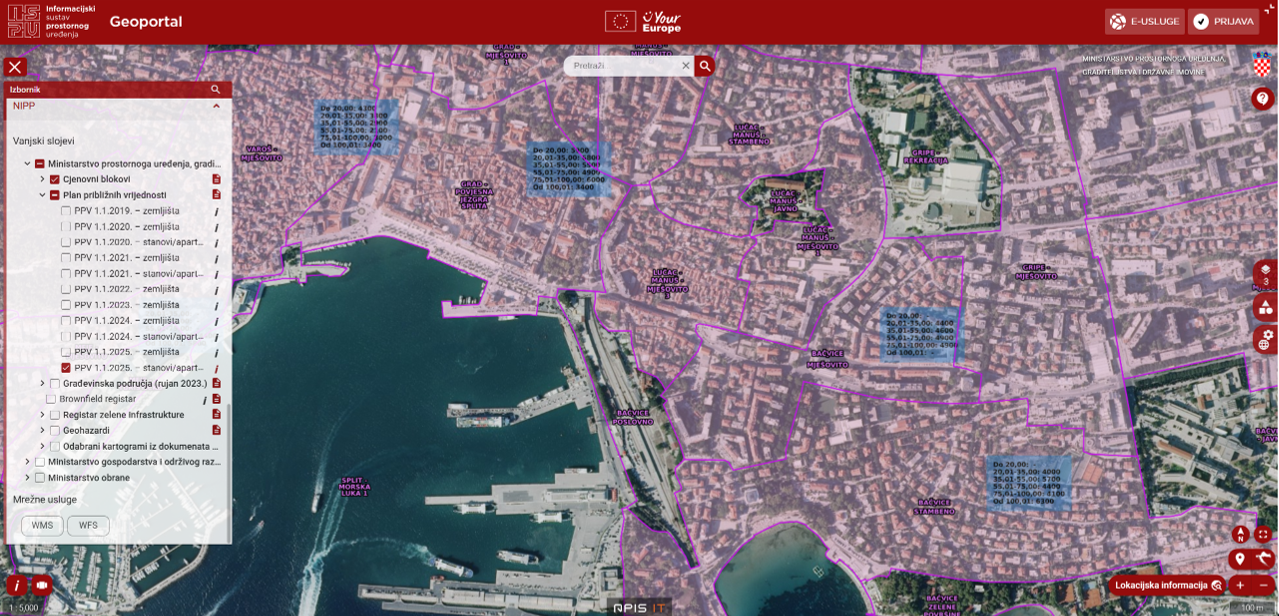Screen dimensions: 1279x616
Task: Reset map orientation to north
Action: point(1240,535)
